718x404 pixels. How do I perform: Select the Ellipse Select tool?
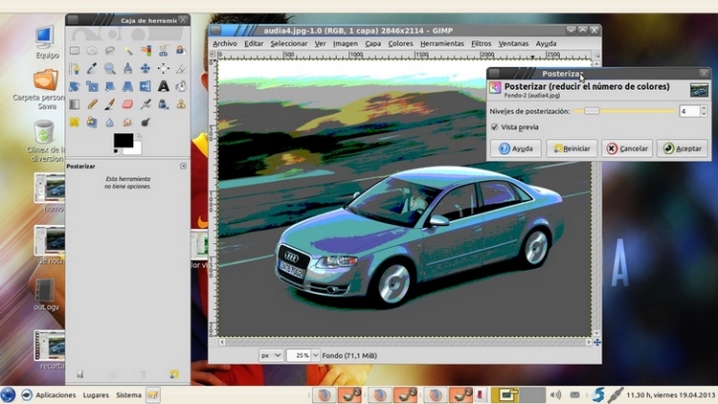(92, 50)
